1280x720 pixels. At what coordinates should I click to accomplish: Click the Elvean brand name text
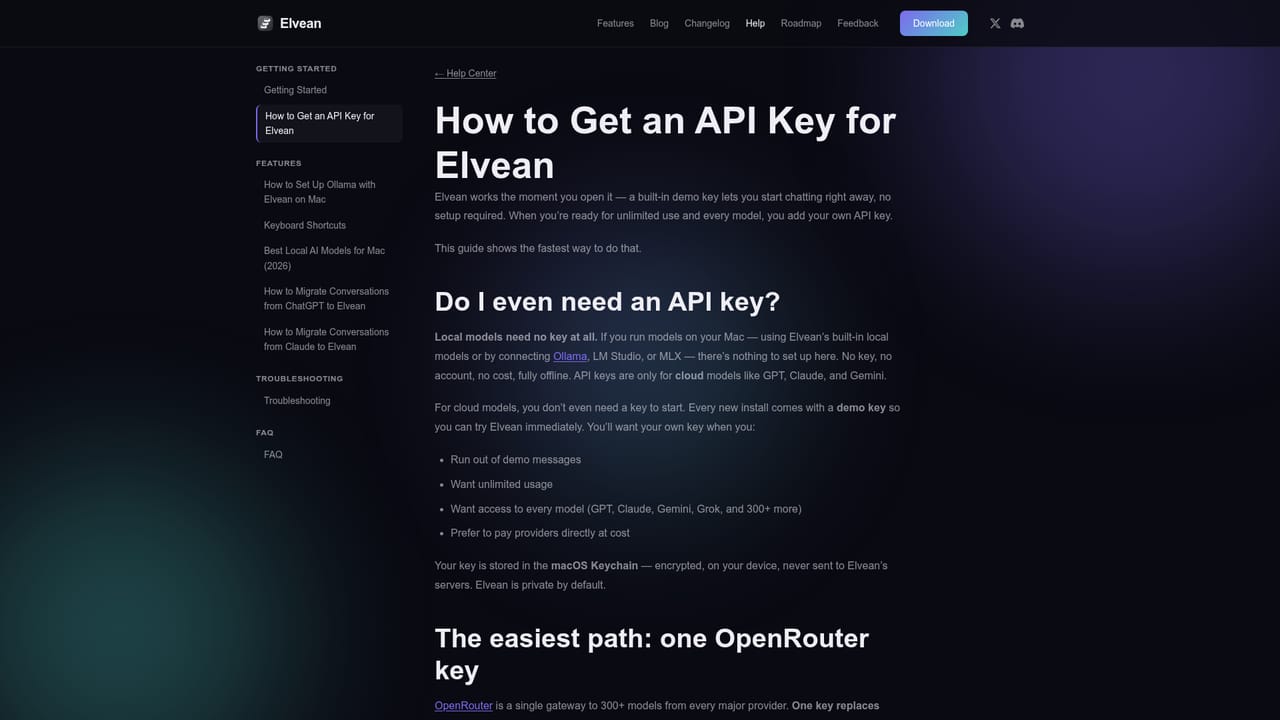tap(301, 23)
